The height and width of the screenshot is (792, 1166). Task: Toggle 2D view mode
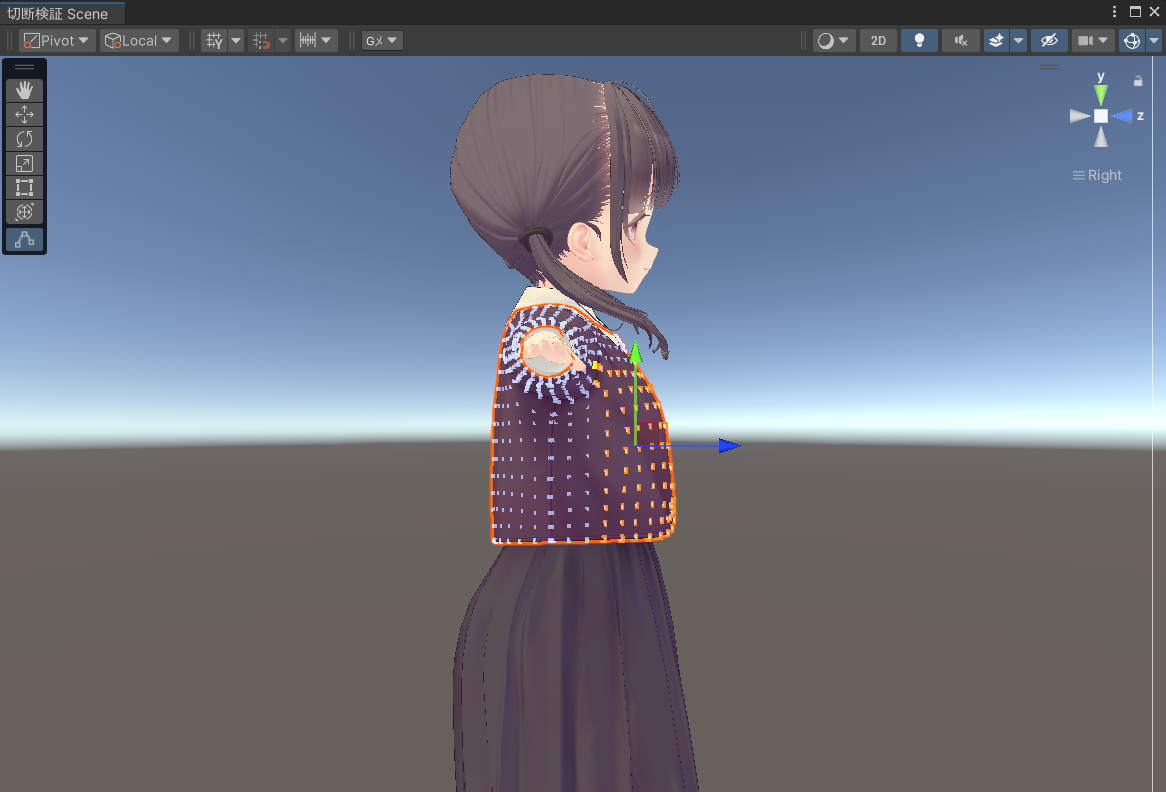(878, 41)
